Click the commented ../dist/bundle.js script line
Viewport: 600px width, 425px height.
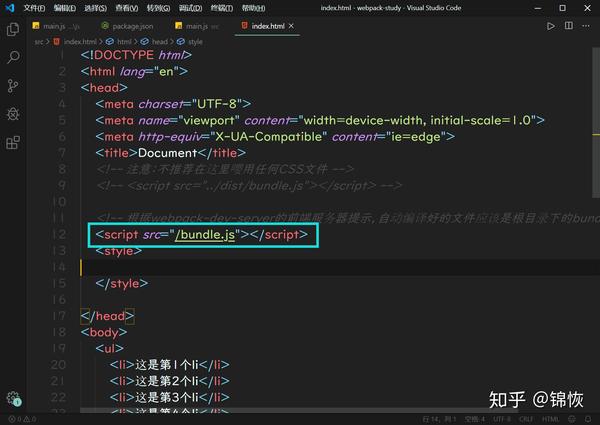point(249,186)
